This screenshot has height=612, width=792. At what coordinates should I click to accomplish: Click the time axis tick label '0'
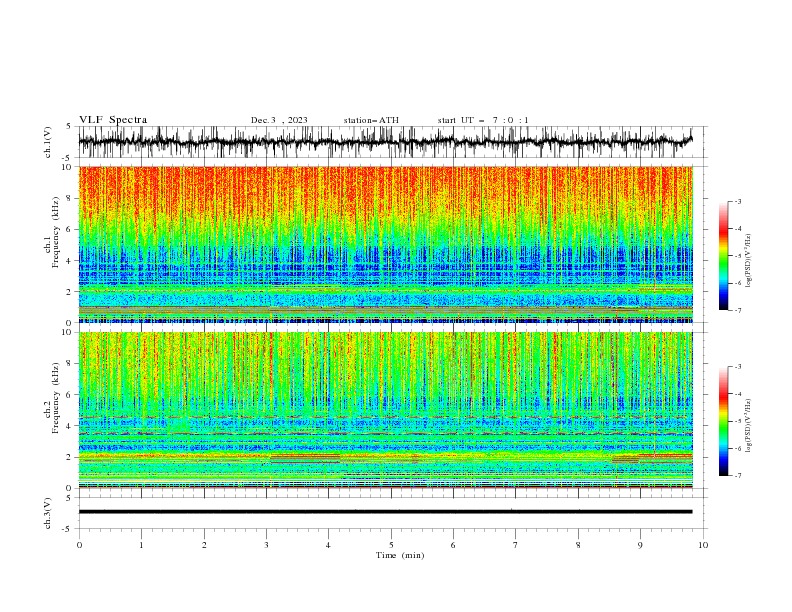79,545
